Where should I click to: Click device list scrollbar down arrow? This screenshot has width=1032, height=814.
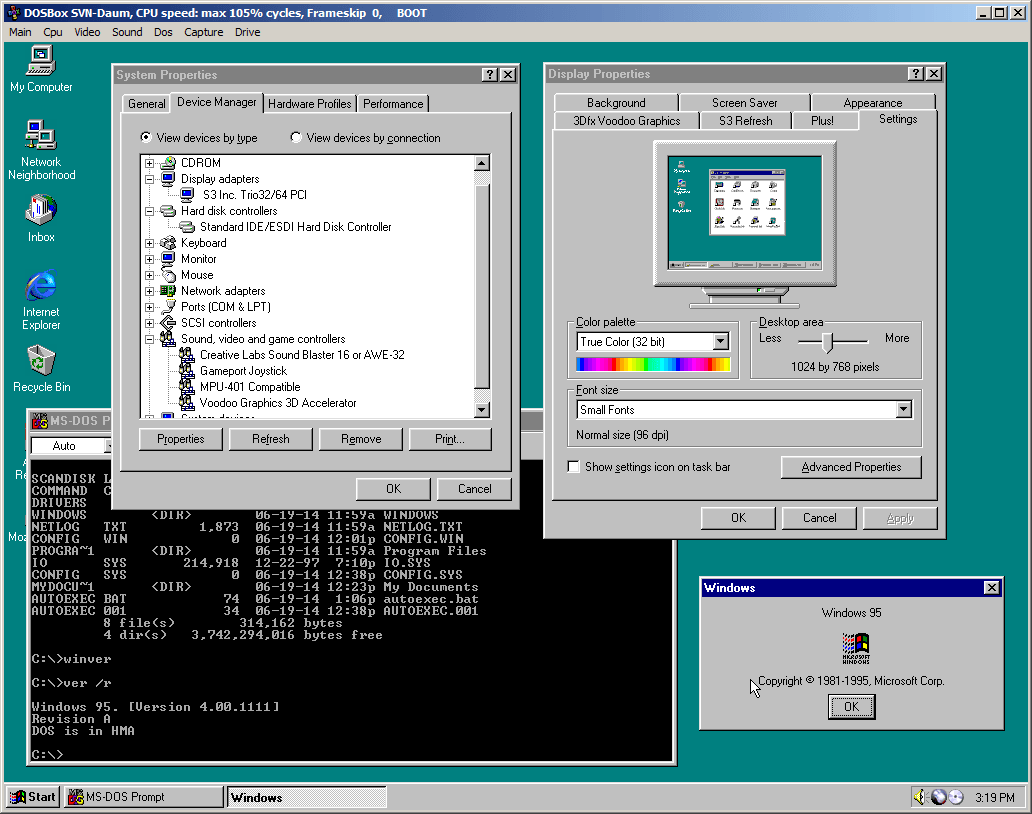point(482,410)
